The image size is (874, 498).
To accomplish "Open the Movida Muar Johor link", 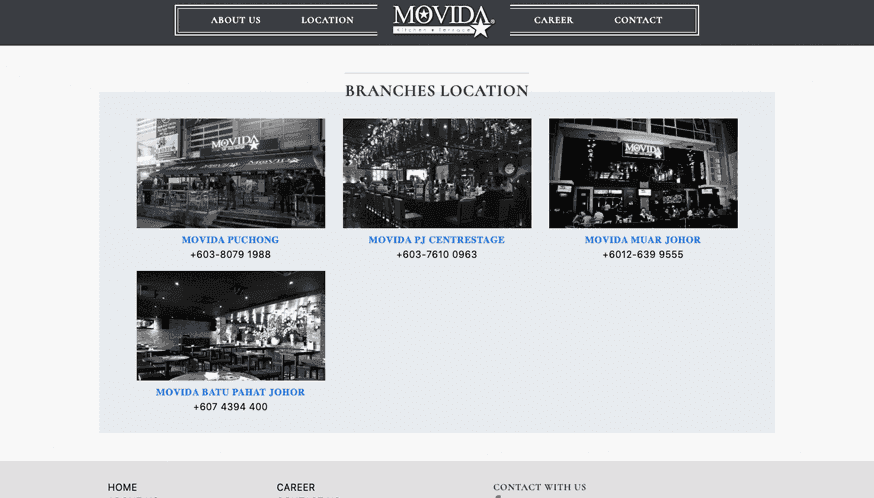I will [x=642, y=240].
